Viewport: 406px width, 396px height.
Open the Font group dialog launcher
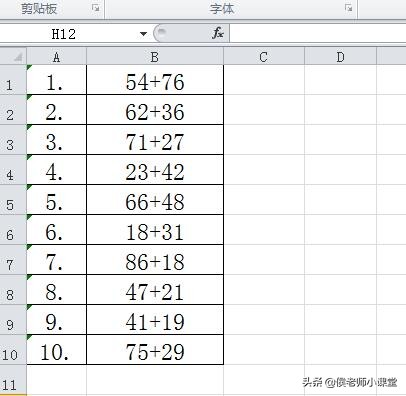tap(349, 9)
